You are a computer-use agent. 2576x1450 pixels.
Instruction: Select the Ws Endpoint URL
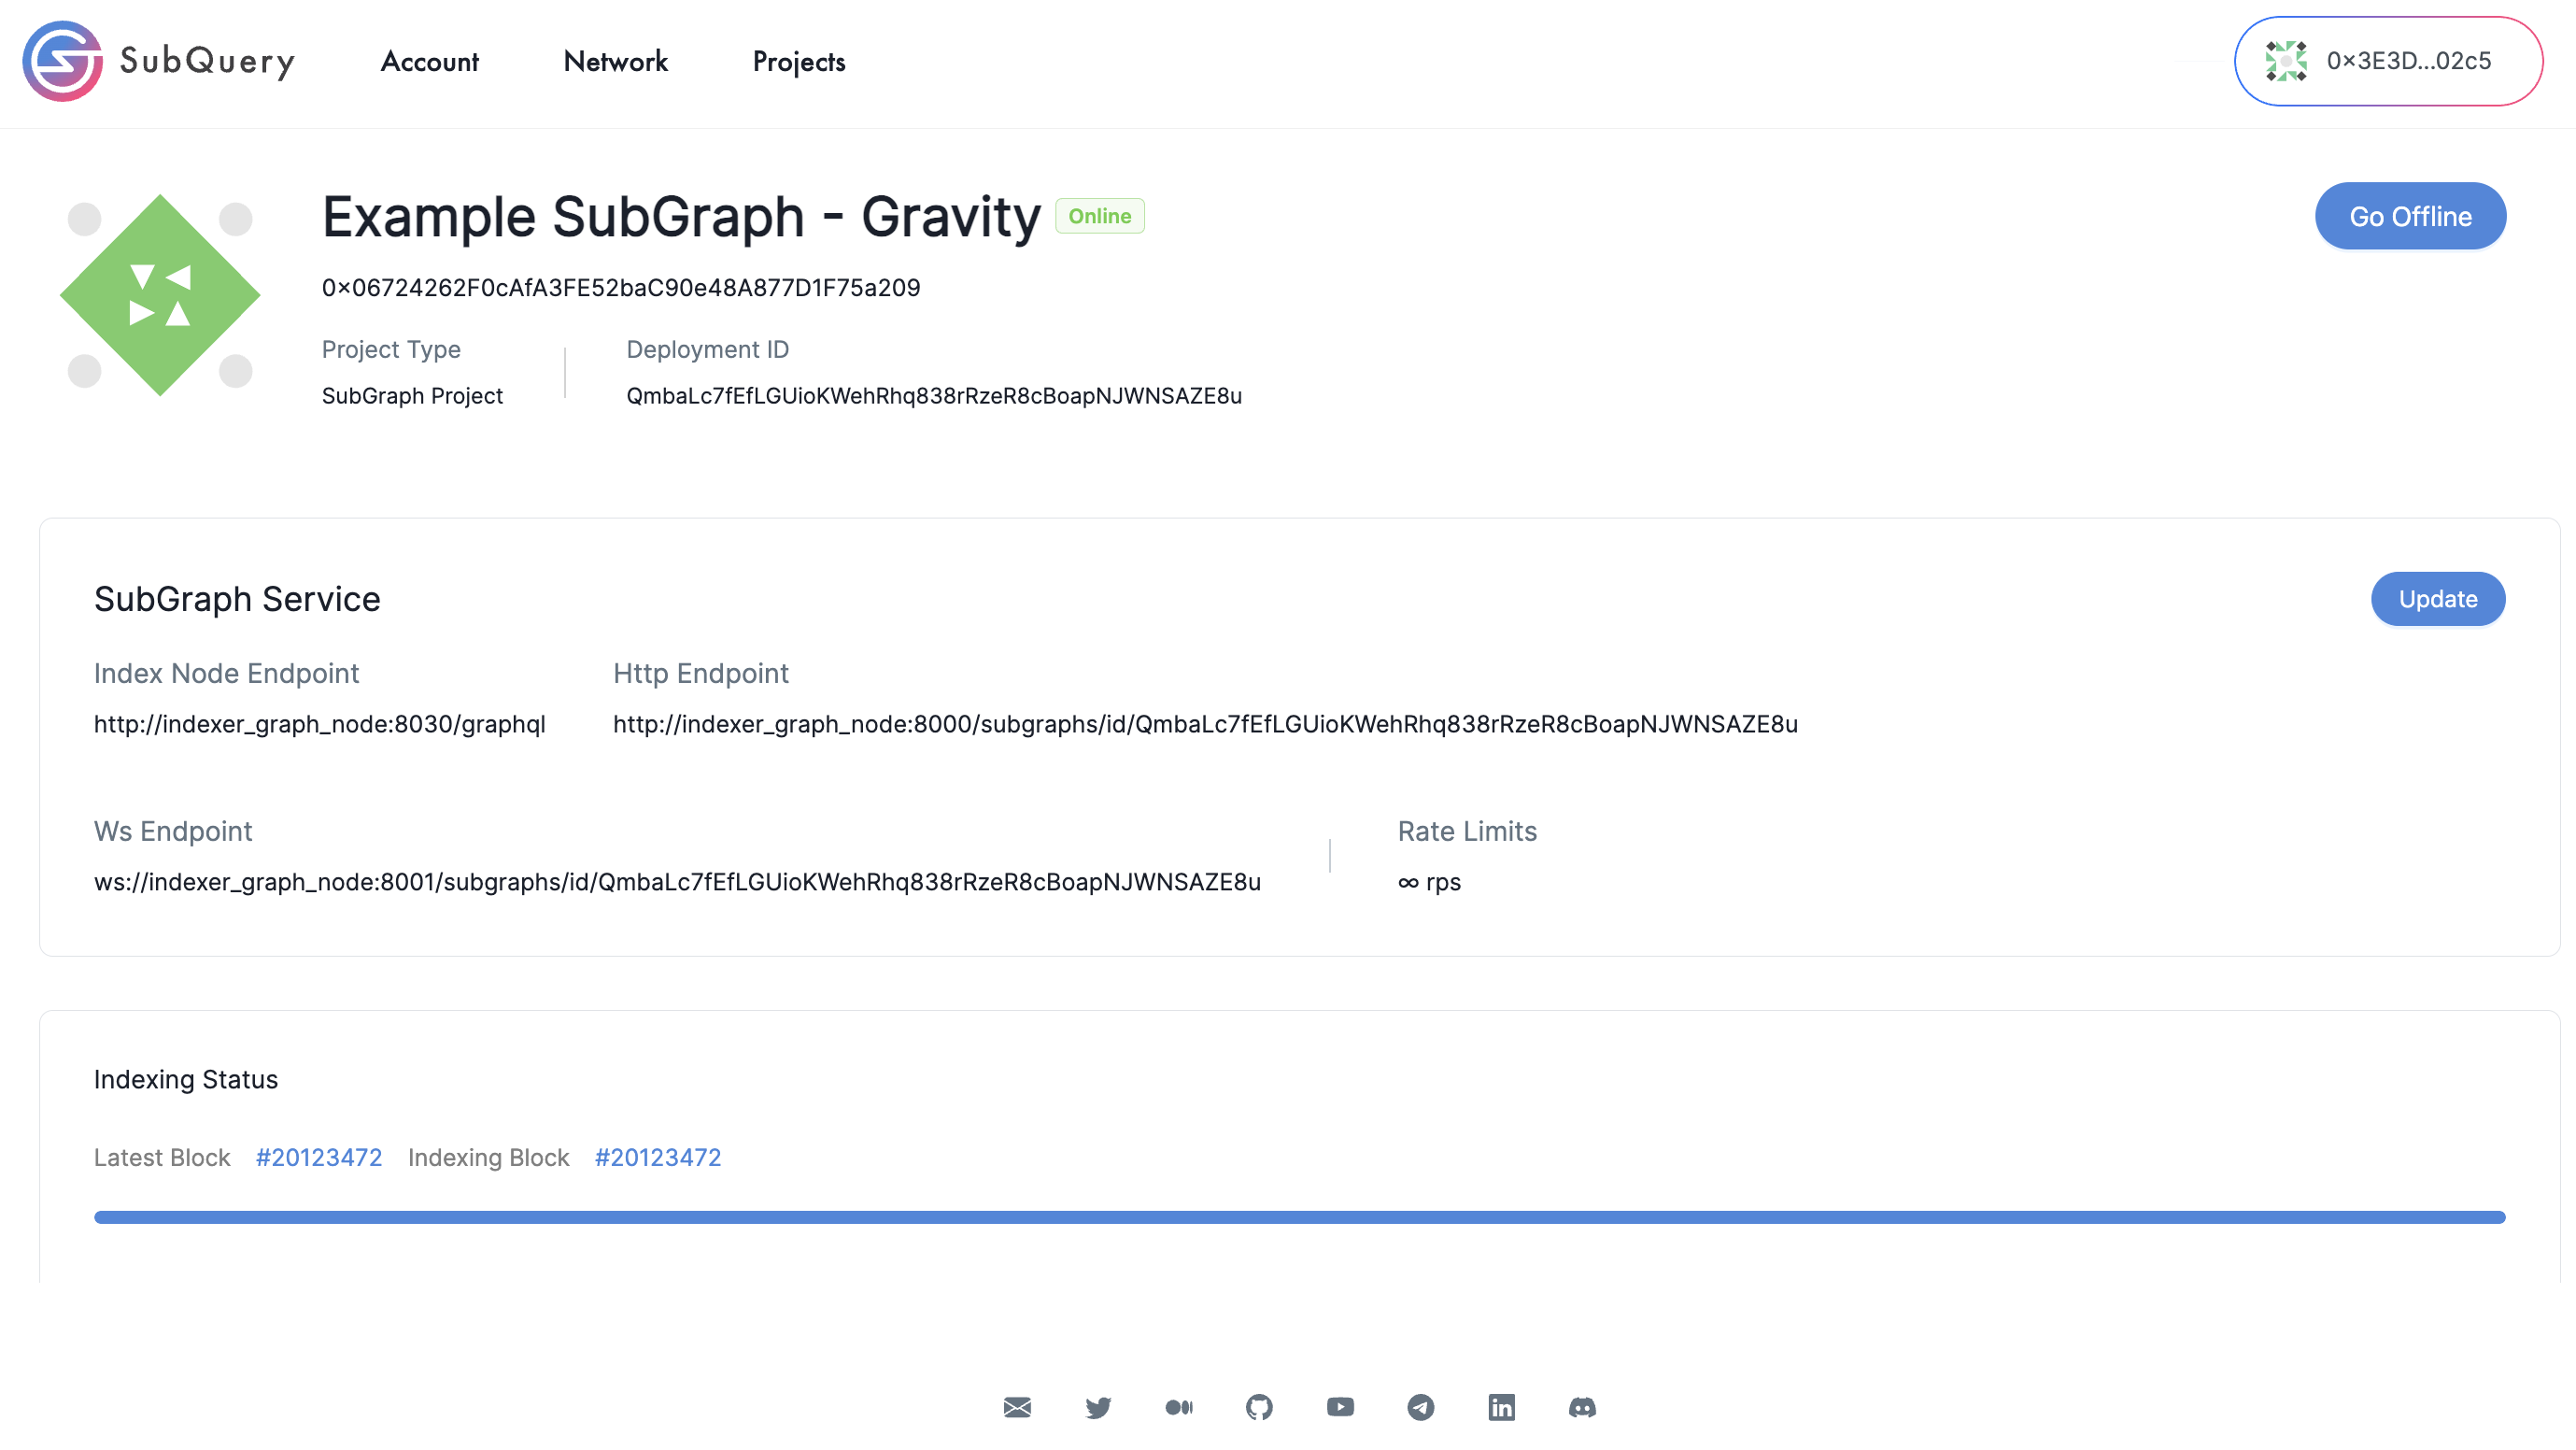[677, 882]
